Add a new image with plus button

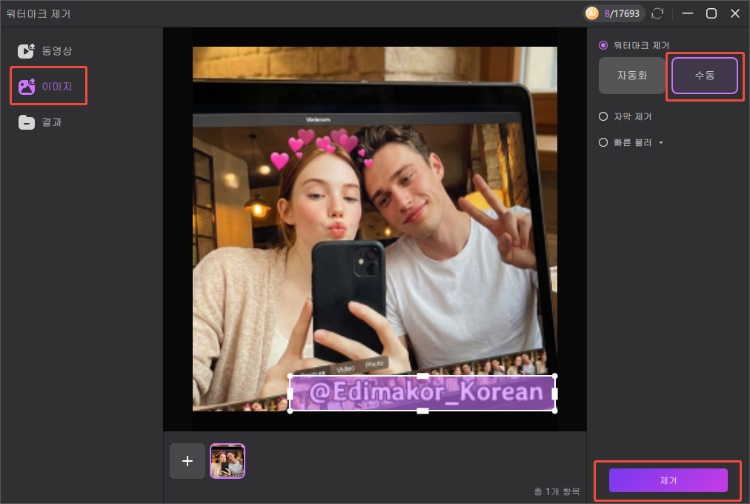coord(187,461)
